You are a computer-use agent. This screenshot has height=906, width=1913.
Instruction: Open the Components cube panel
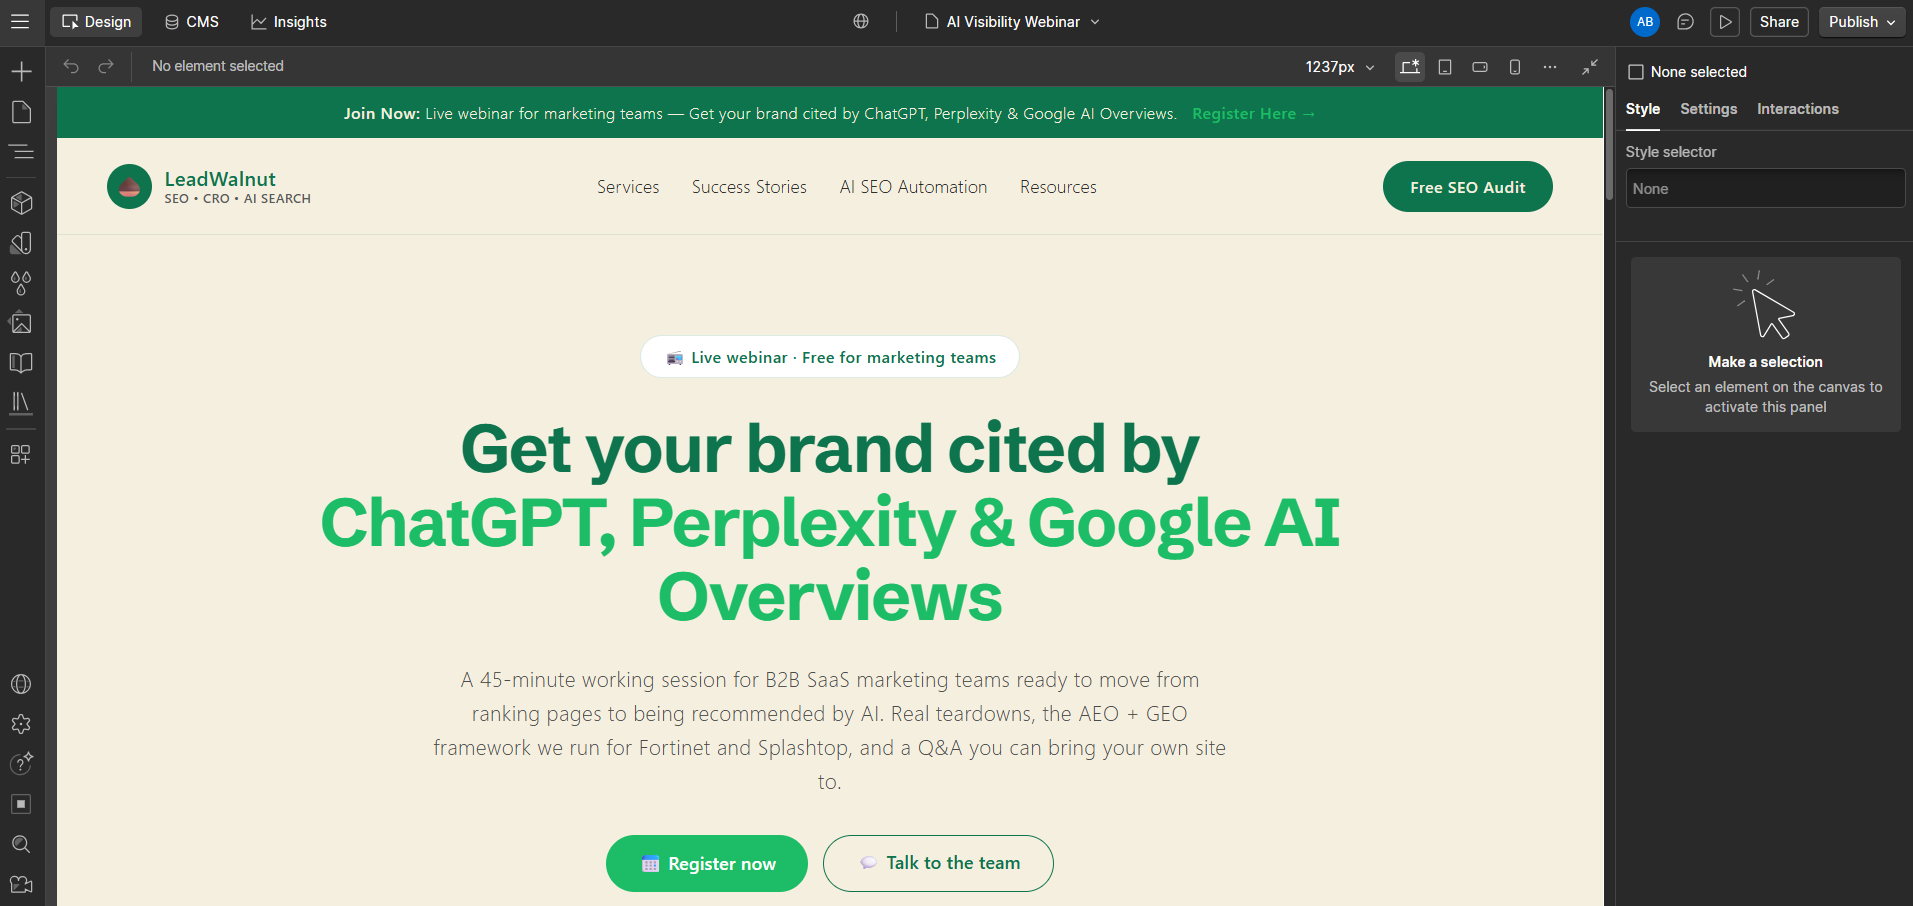click(21, 203)
